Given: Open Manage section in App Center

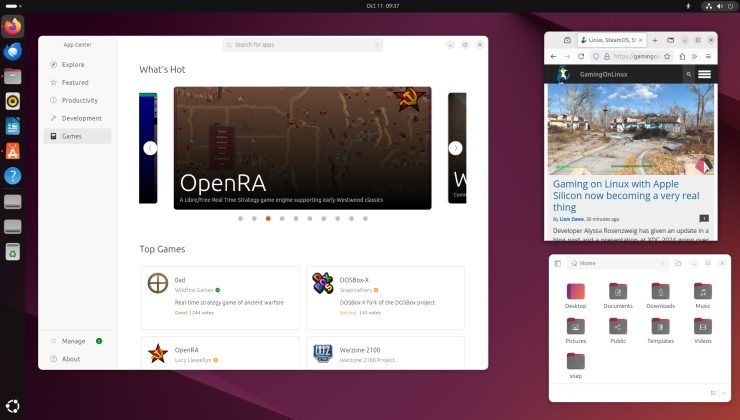Looking at the screenshot, I should click(77, 341).
